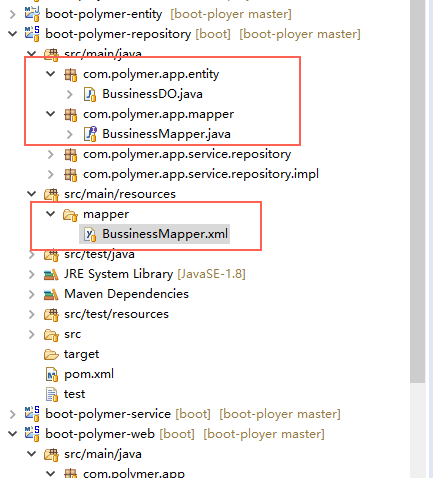Expand JRE System Library node

click(31, 274)
